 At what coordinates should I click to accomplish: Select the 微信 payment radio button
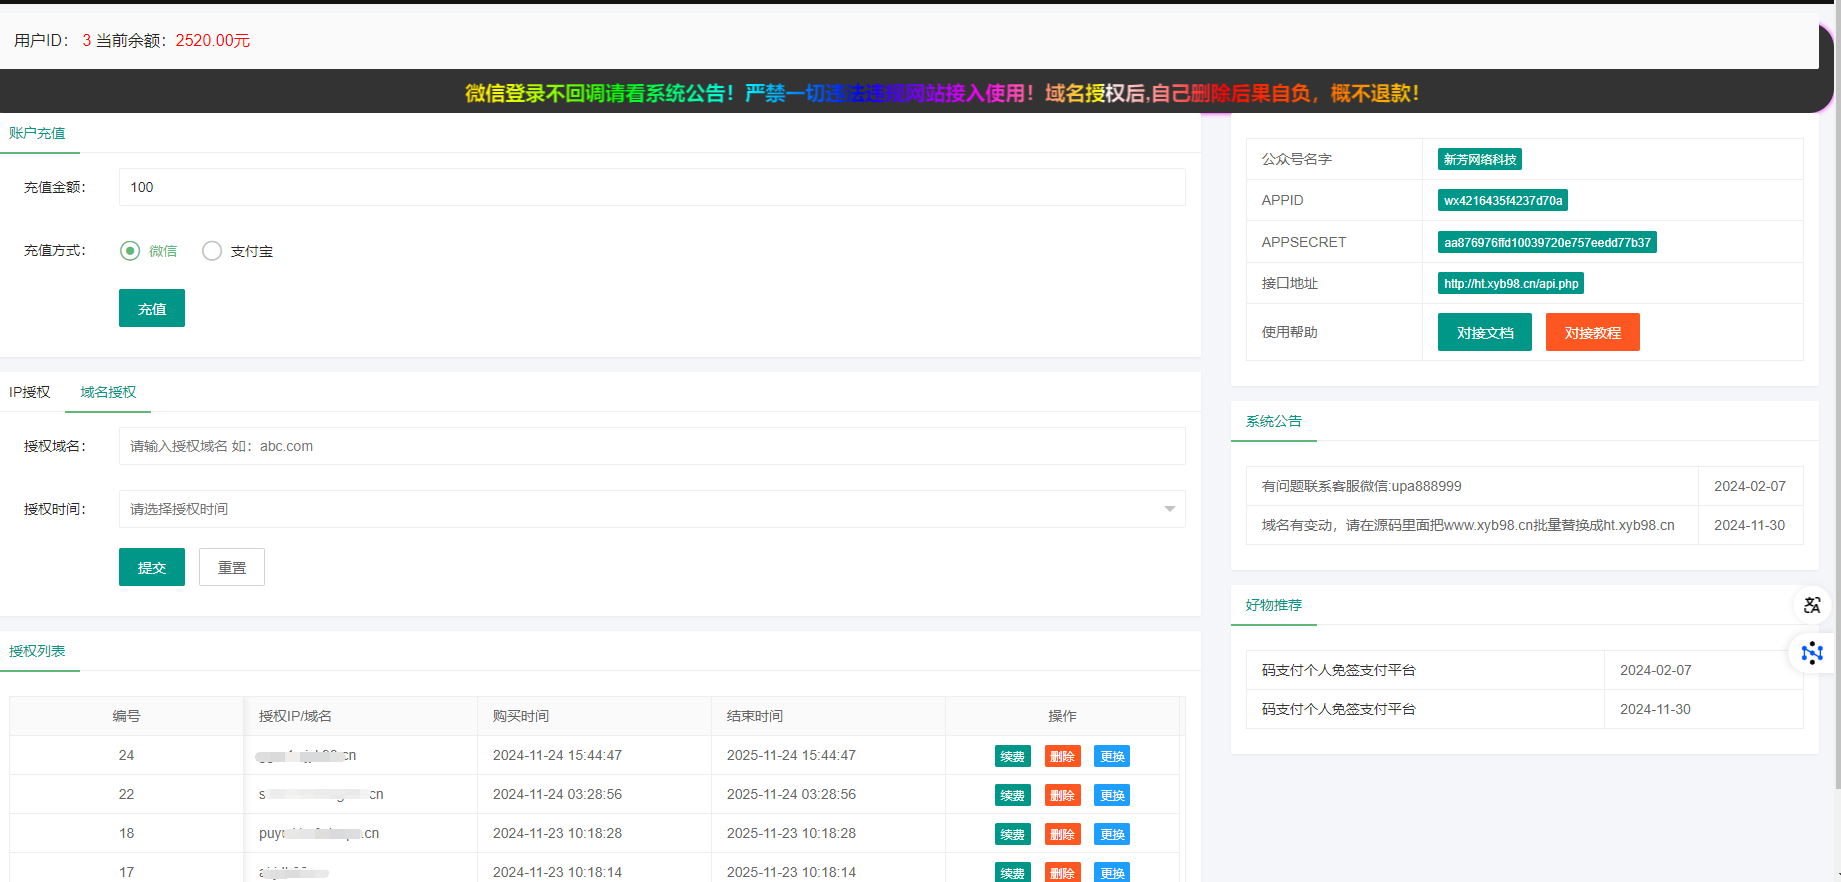point(130,251)
